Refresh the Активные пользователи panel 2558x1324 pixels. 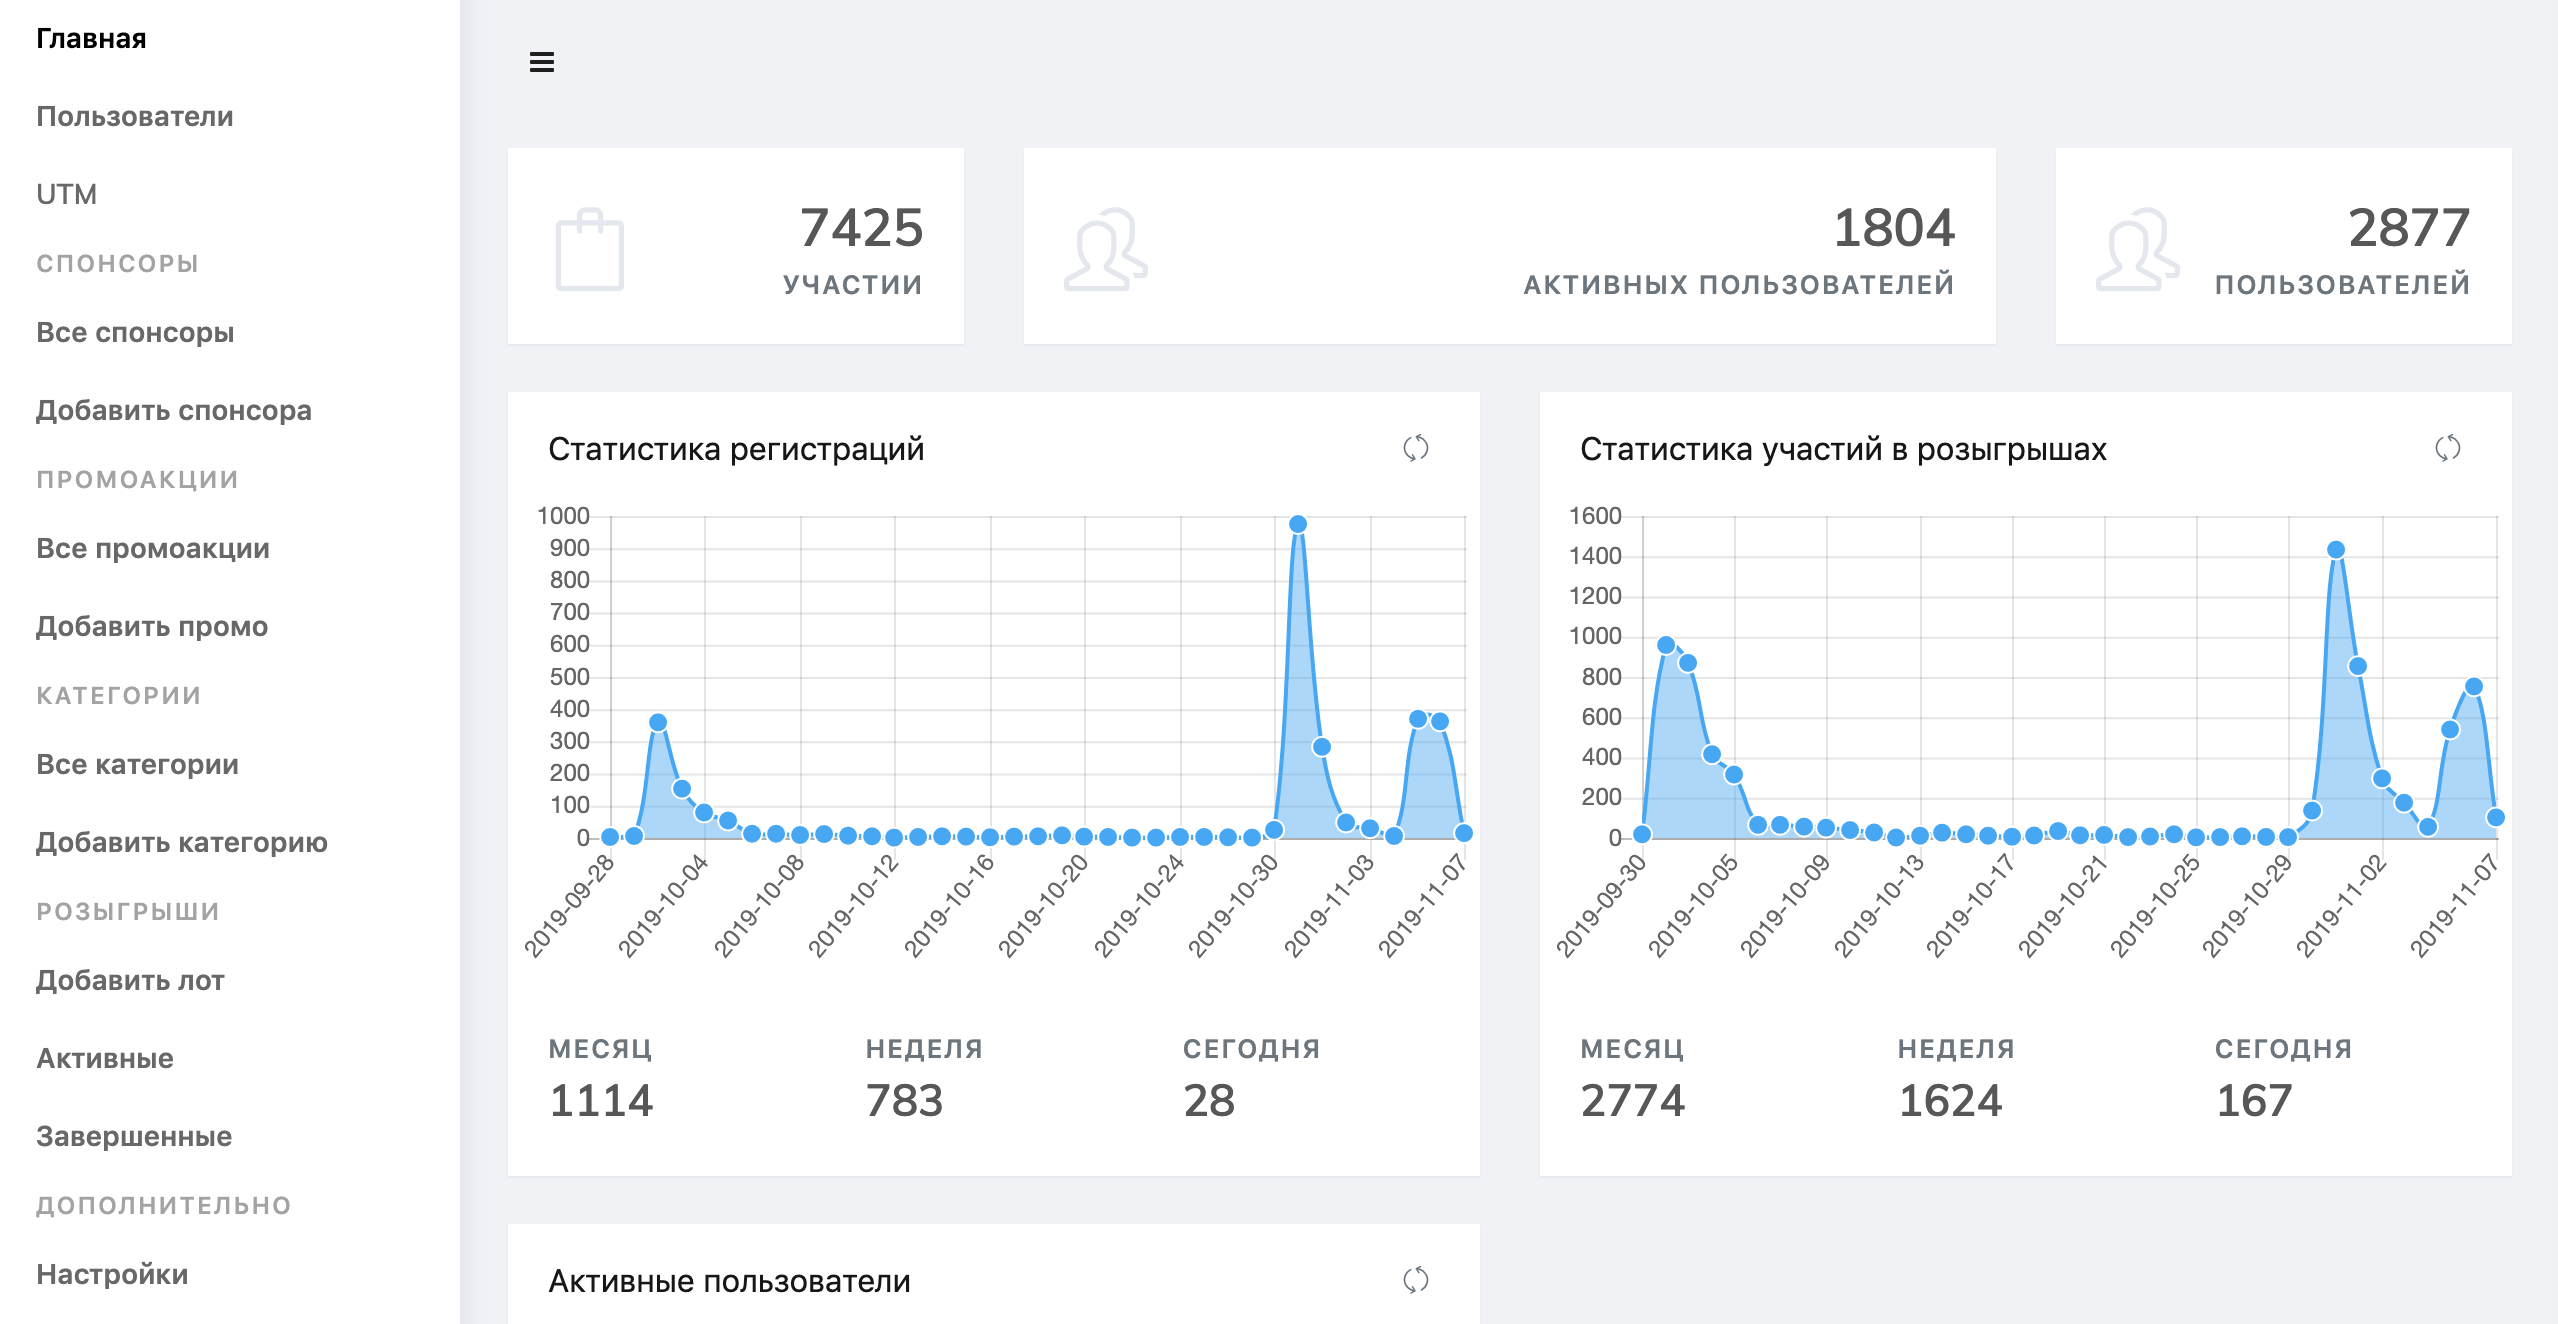[x=1415, y=1279]
